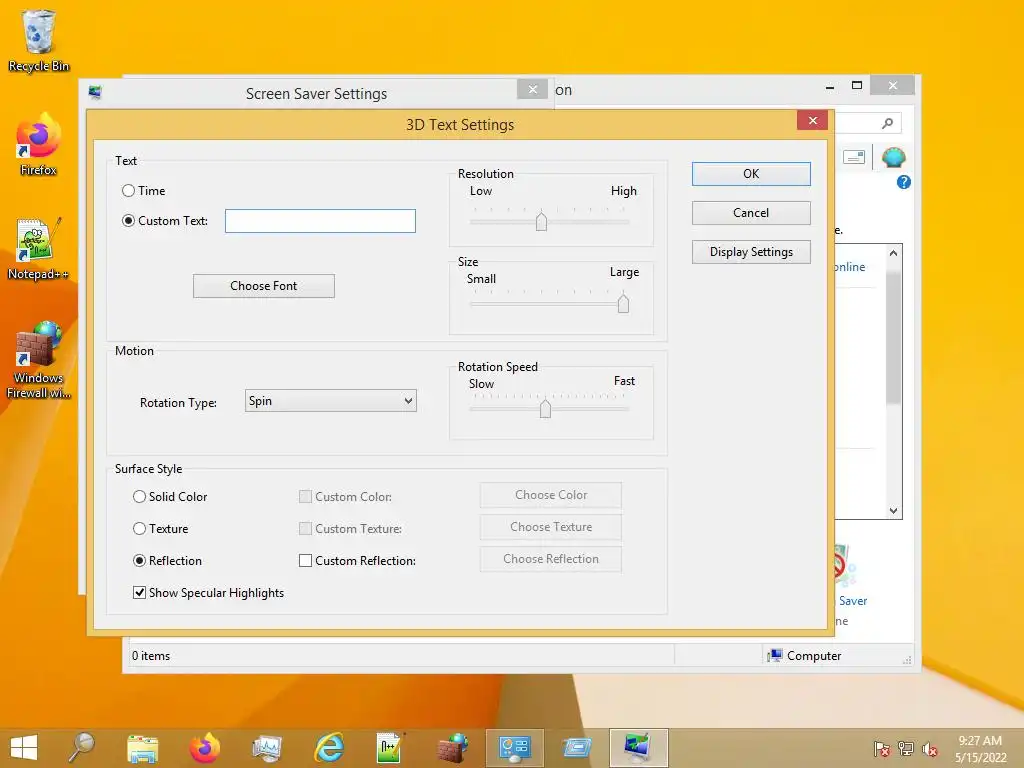Image resolution: width=1024 pixels, height=768 pixels.
Task: Click the blue help question mark icon
Action: coord(904,182)
